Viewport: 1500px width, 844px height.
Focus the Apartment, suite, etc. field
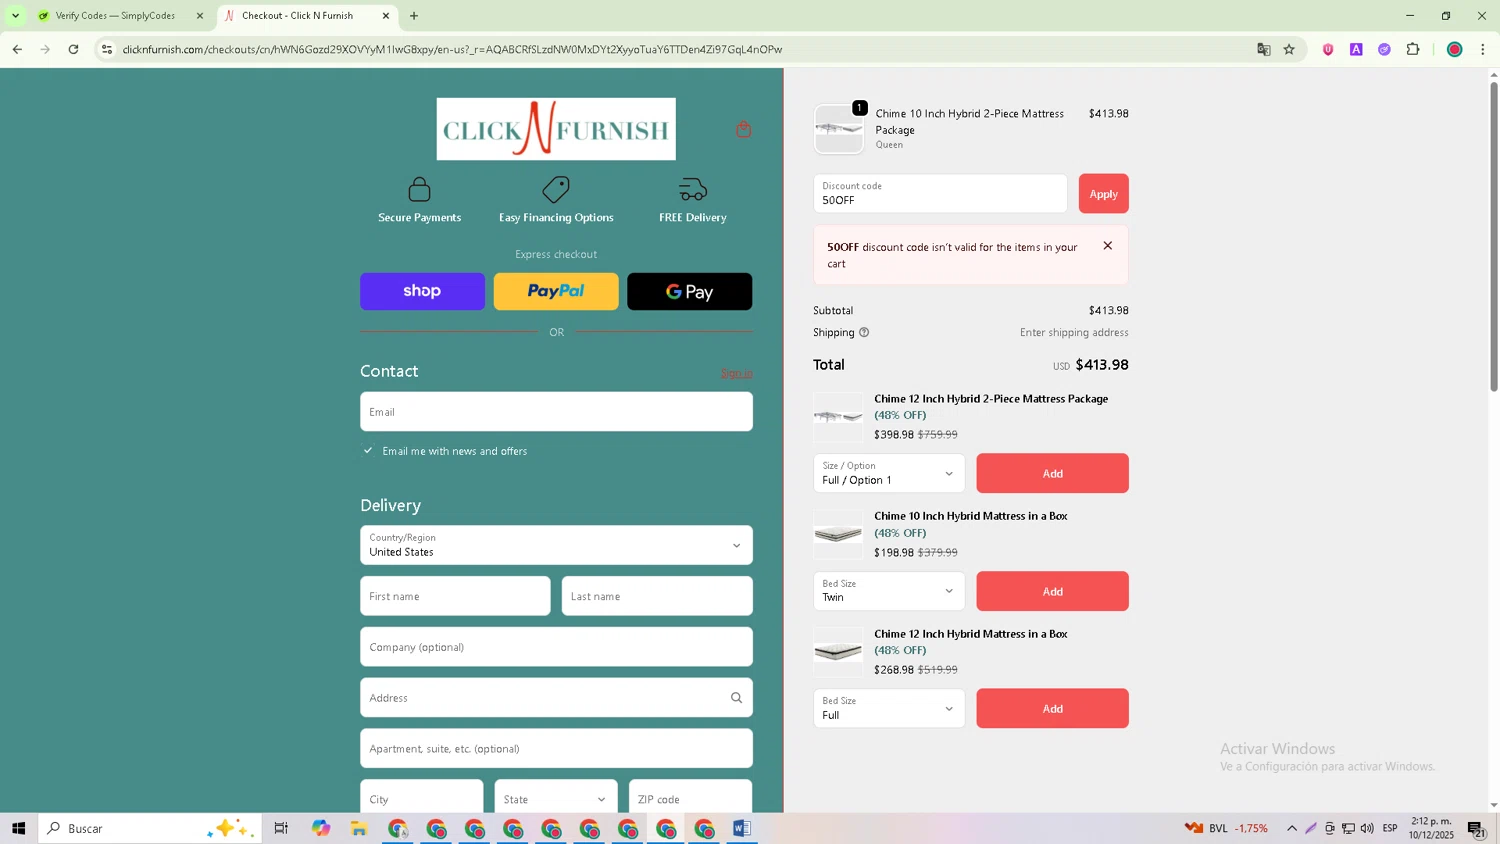pyautogui.click(x=556, y=748)
